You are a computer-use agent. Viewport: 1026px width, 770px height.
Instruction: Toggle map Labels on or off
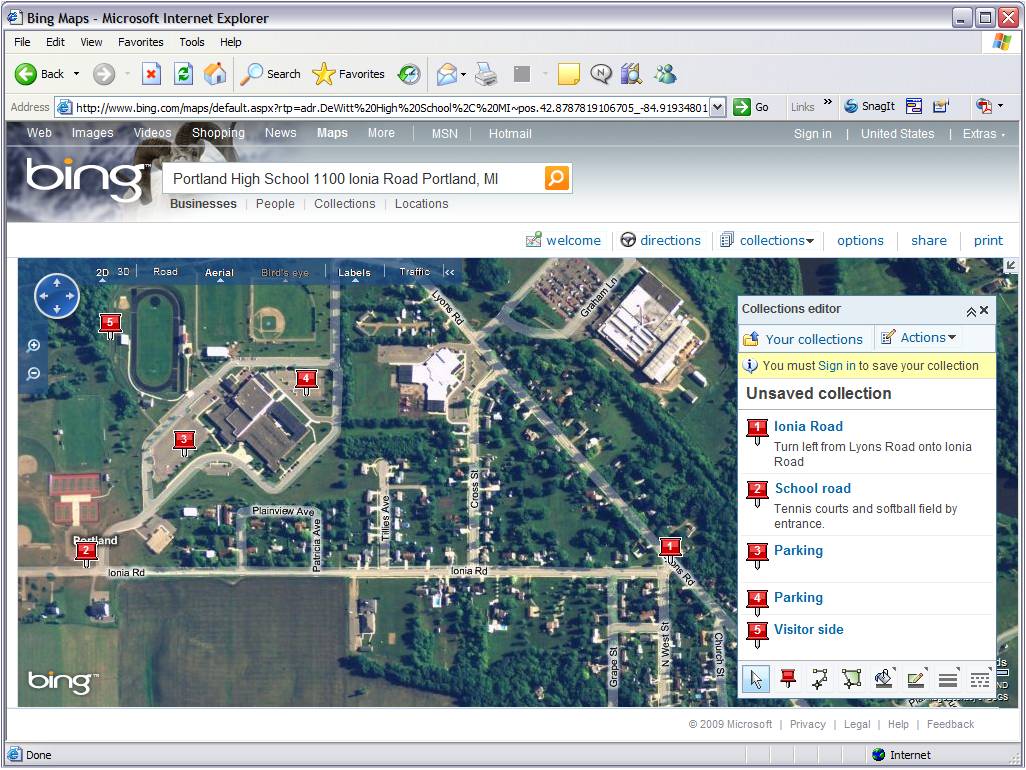(354, 273)
